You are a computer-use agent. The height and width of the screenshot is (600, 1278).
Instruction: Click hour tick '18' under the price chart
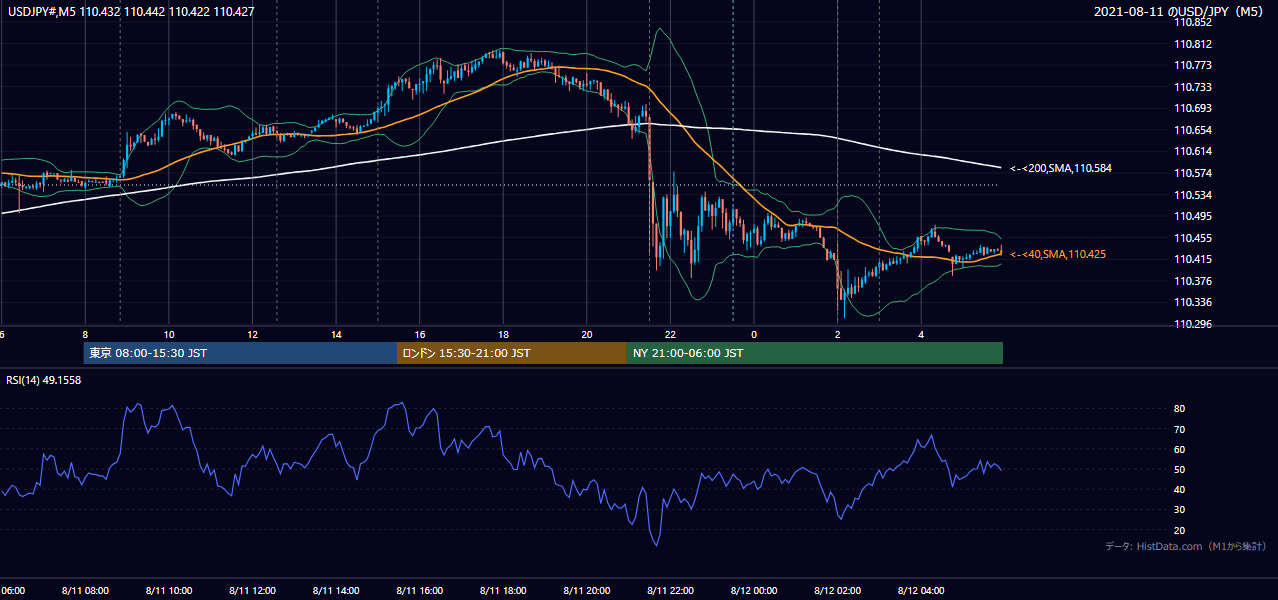503,334
